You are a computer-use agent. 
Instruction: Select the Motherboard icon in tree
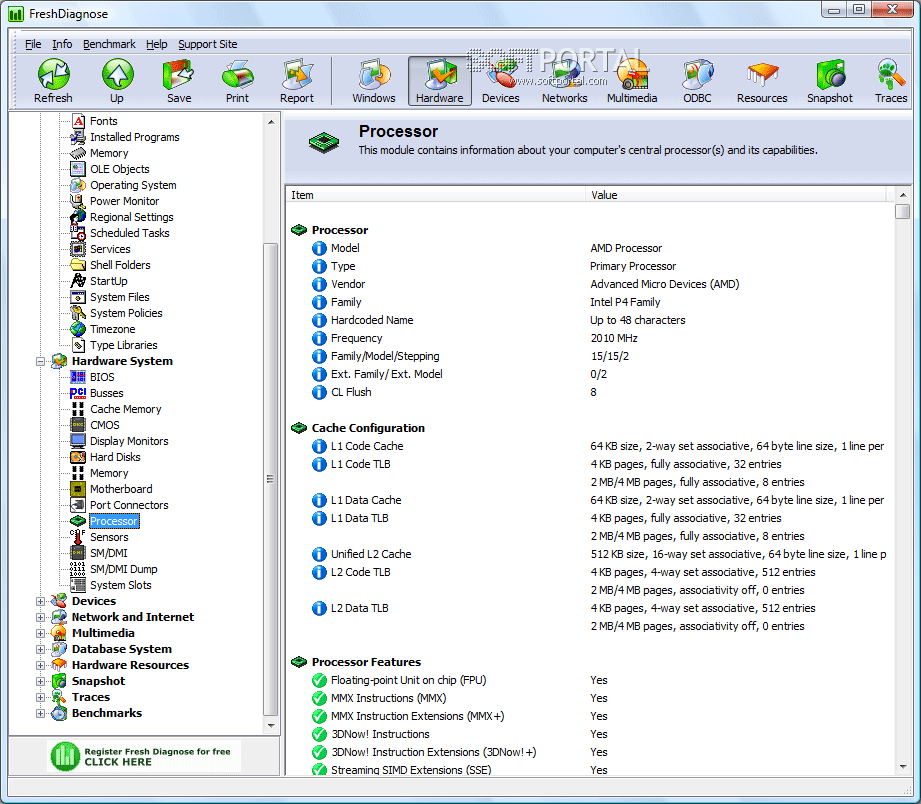78,489
